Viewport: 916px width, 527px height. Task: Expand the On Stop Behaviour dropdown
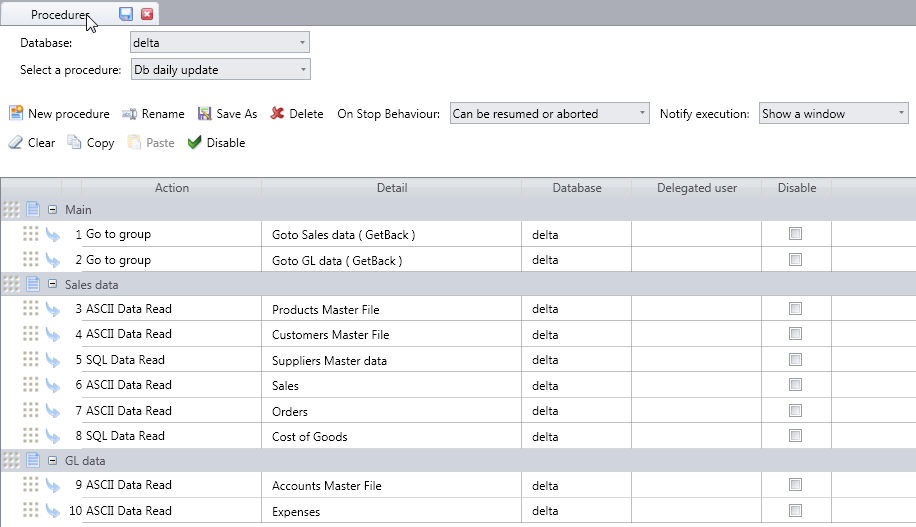pos(549,114)
